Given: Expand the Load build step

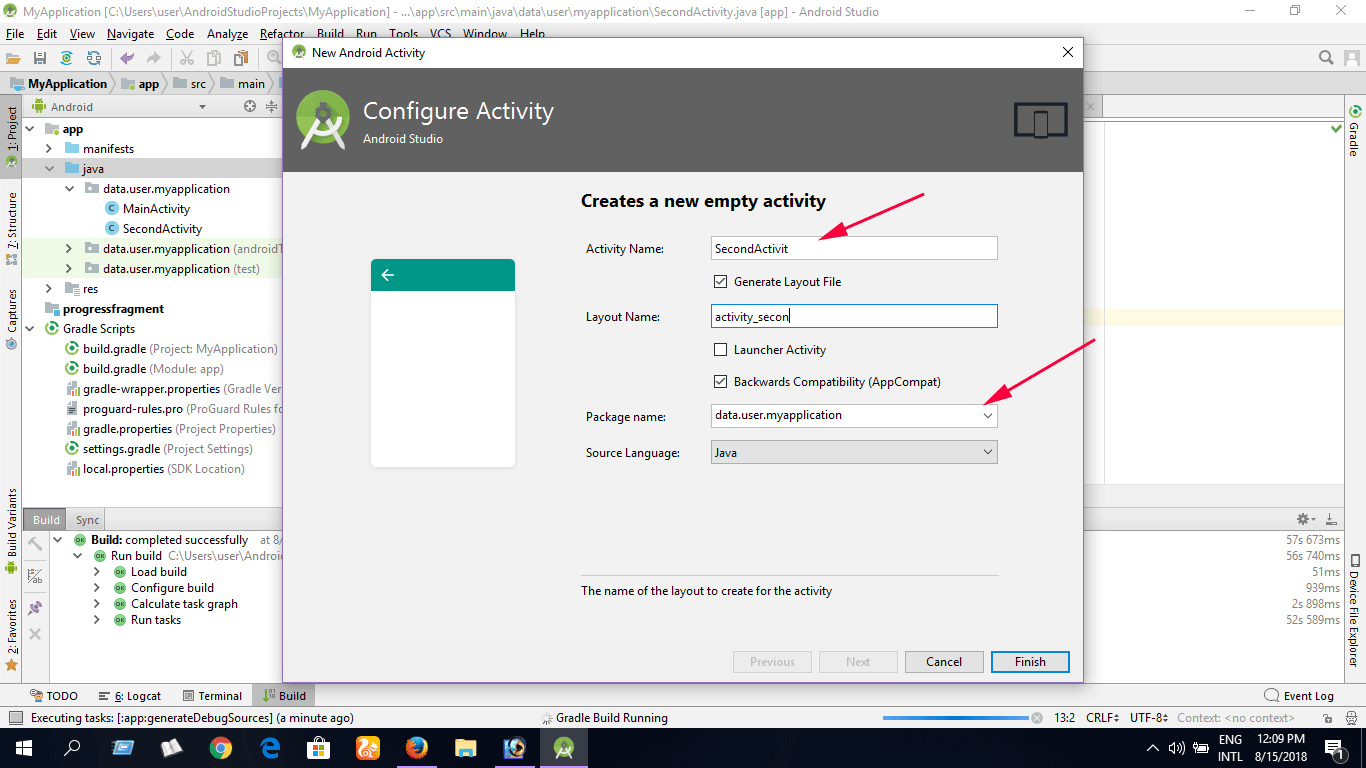Looking at the screenshot, I should coord(97,572).
